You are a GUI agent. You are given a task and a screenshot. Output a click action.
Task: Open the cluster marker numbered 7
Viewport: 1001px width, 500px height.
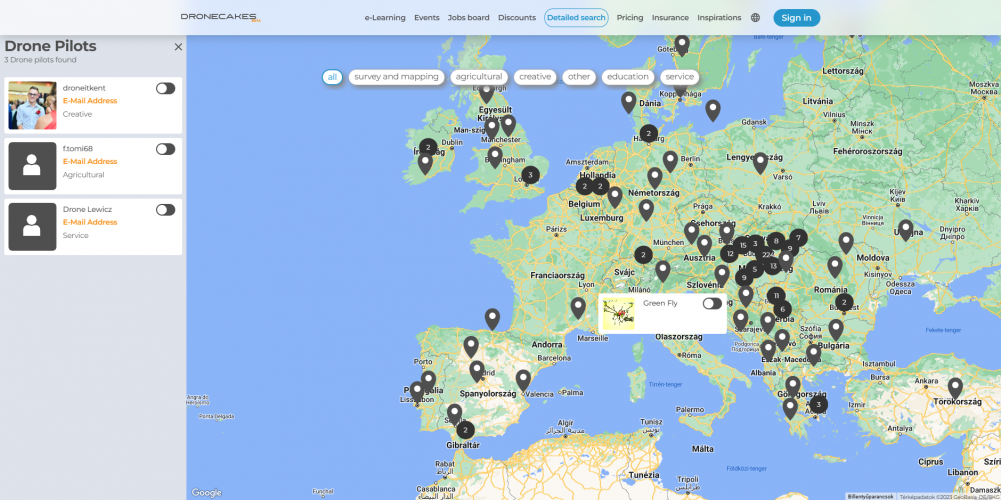click(x=798, y=238)
